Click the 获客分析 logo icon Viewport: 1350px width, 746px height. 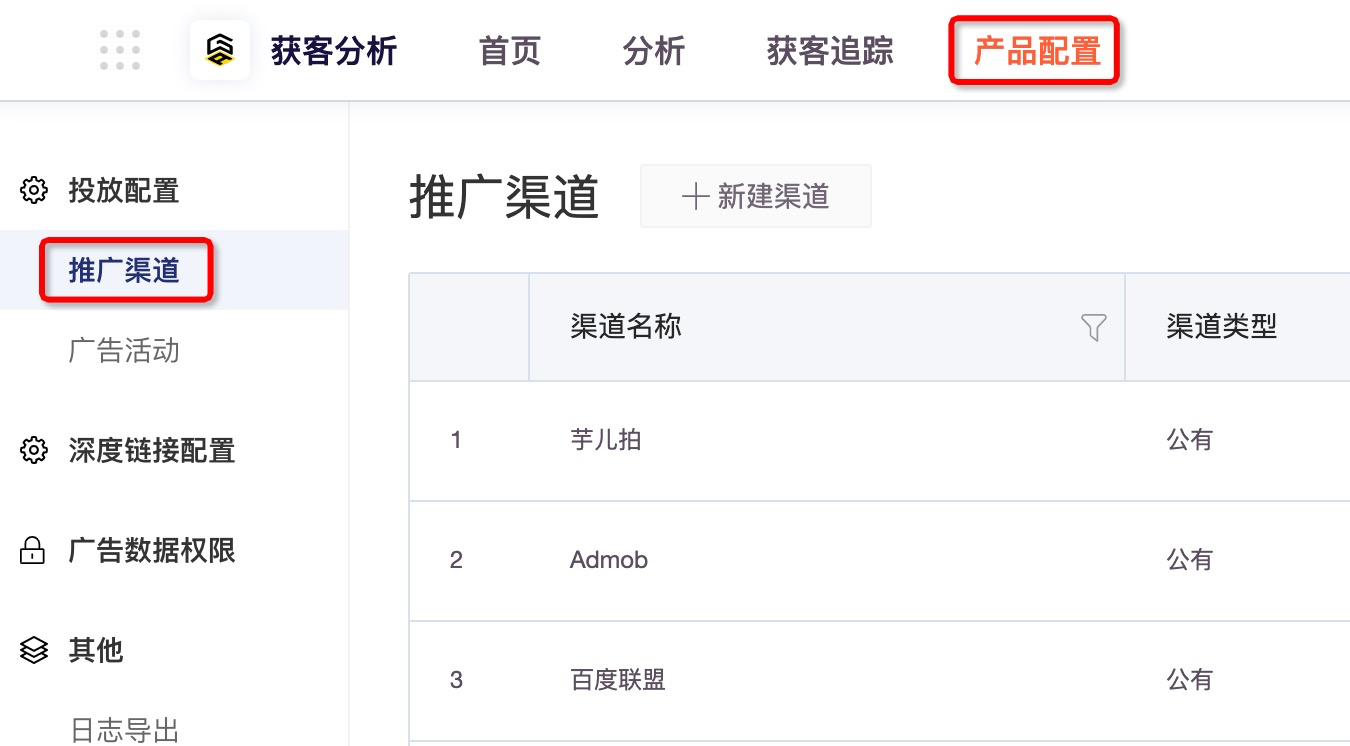click(x=219, y=49)
